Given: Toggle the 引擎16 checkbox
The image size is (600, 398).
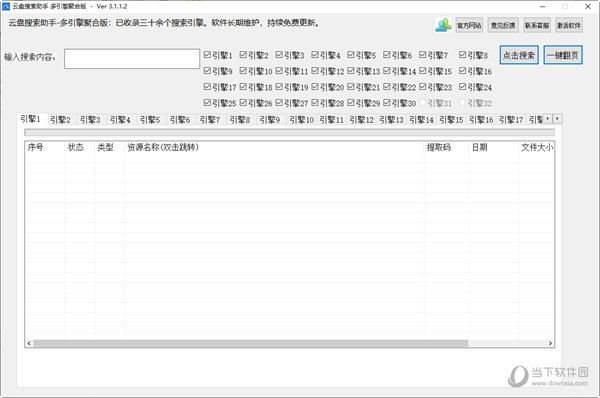Looking at the screenshot, I should [463, 71].
